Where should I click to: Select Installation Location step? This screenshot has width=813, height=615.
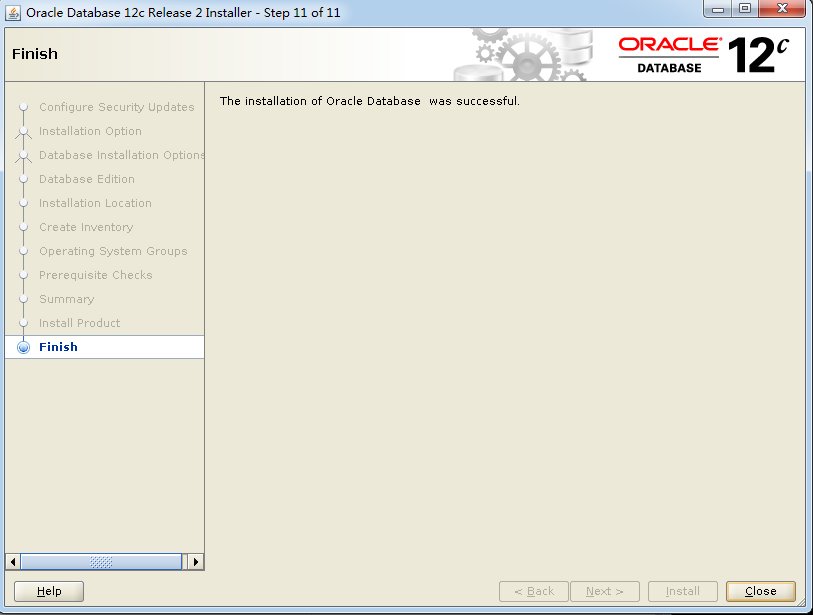(95, 203)
